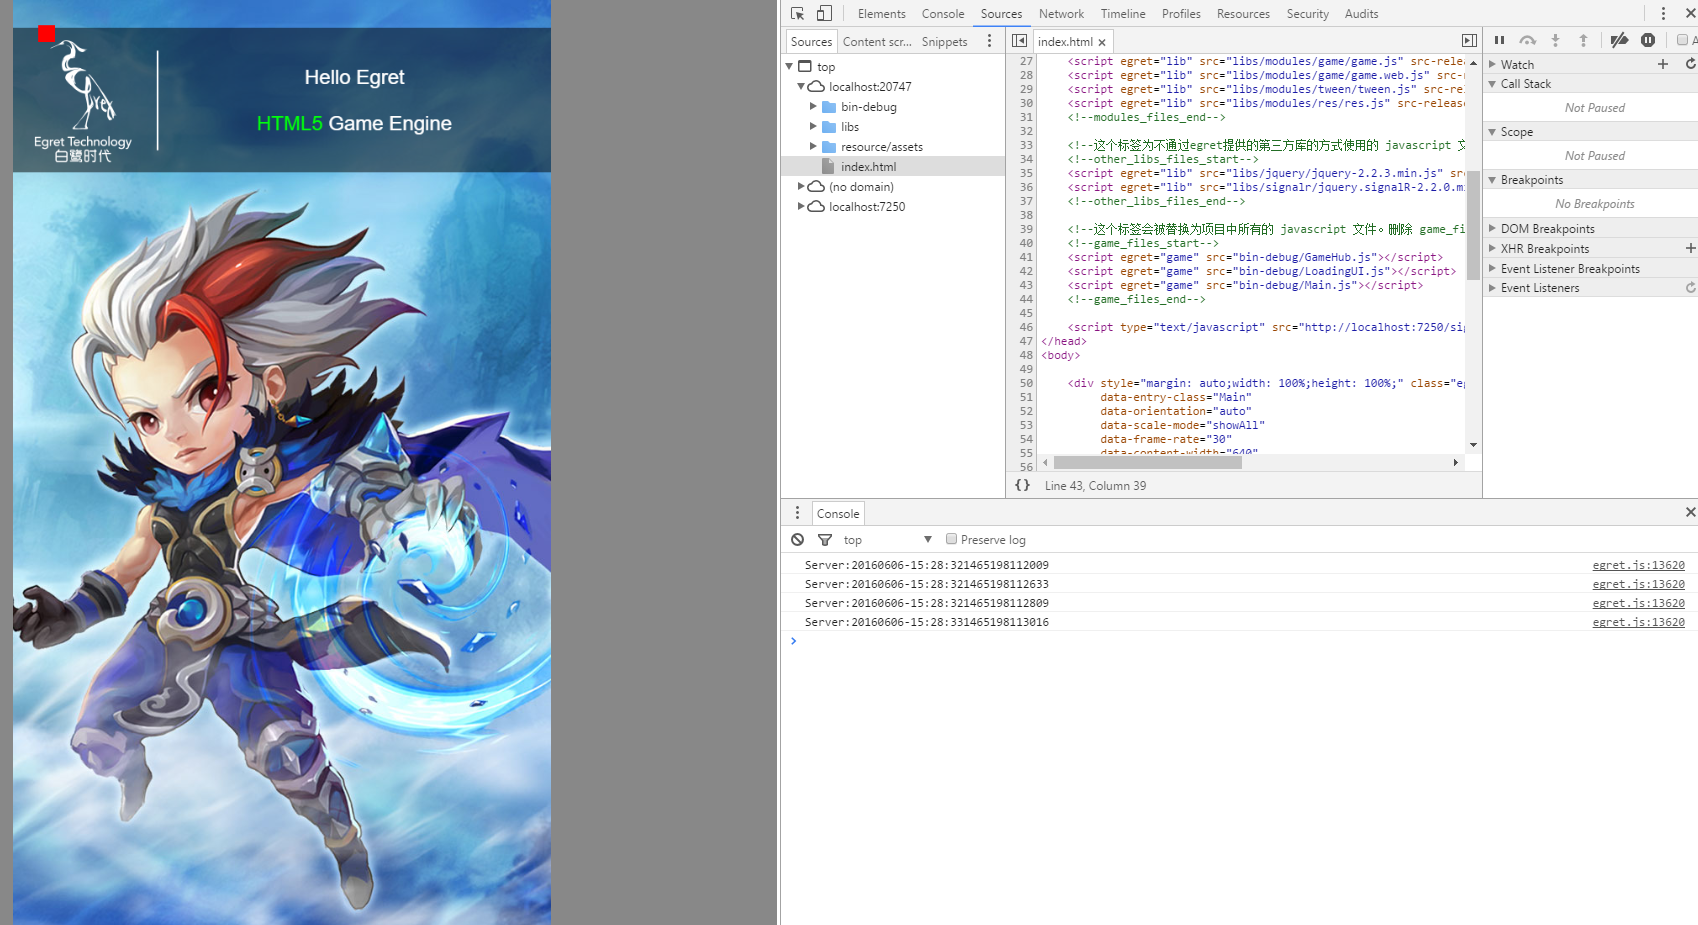Expand the resource/assets folder
The image size is (1698, 925).
point(813,147)
